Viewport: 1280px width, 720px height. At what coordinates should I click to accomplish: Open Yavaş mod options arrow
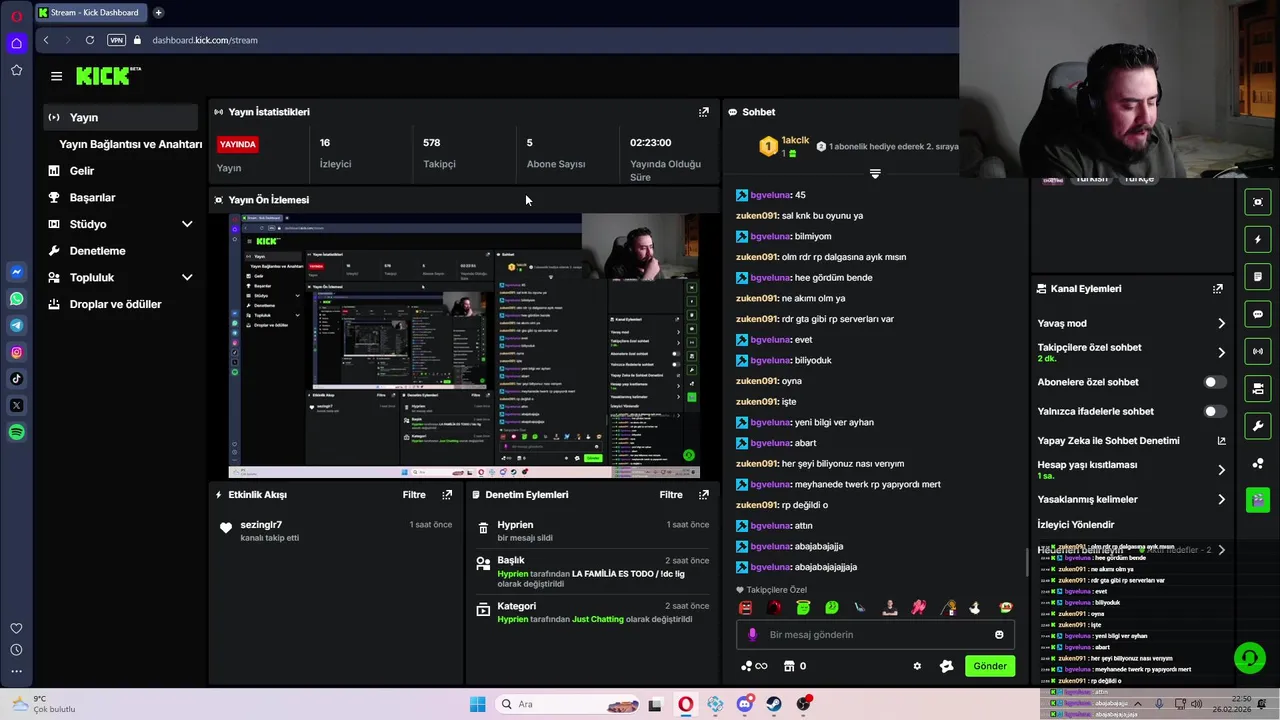(x=1221, y=324)
